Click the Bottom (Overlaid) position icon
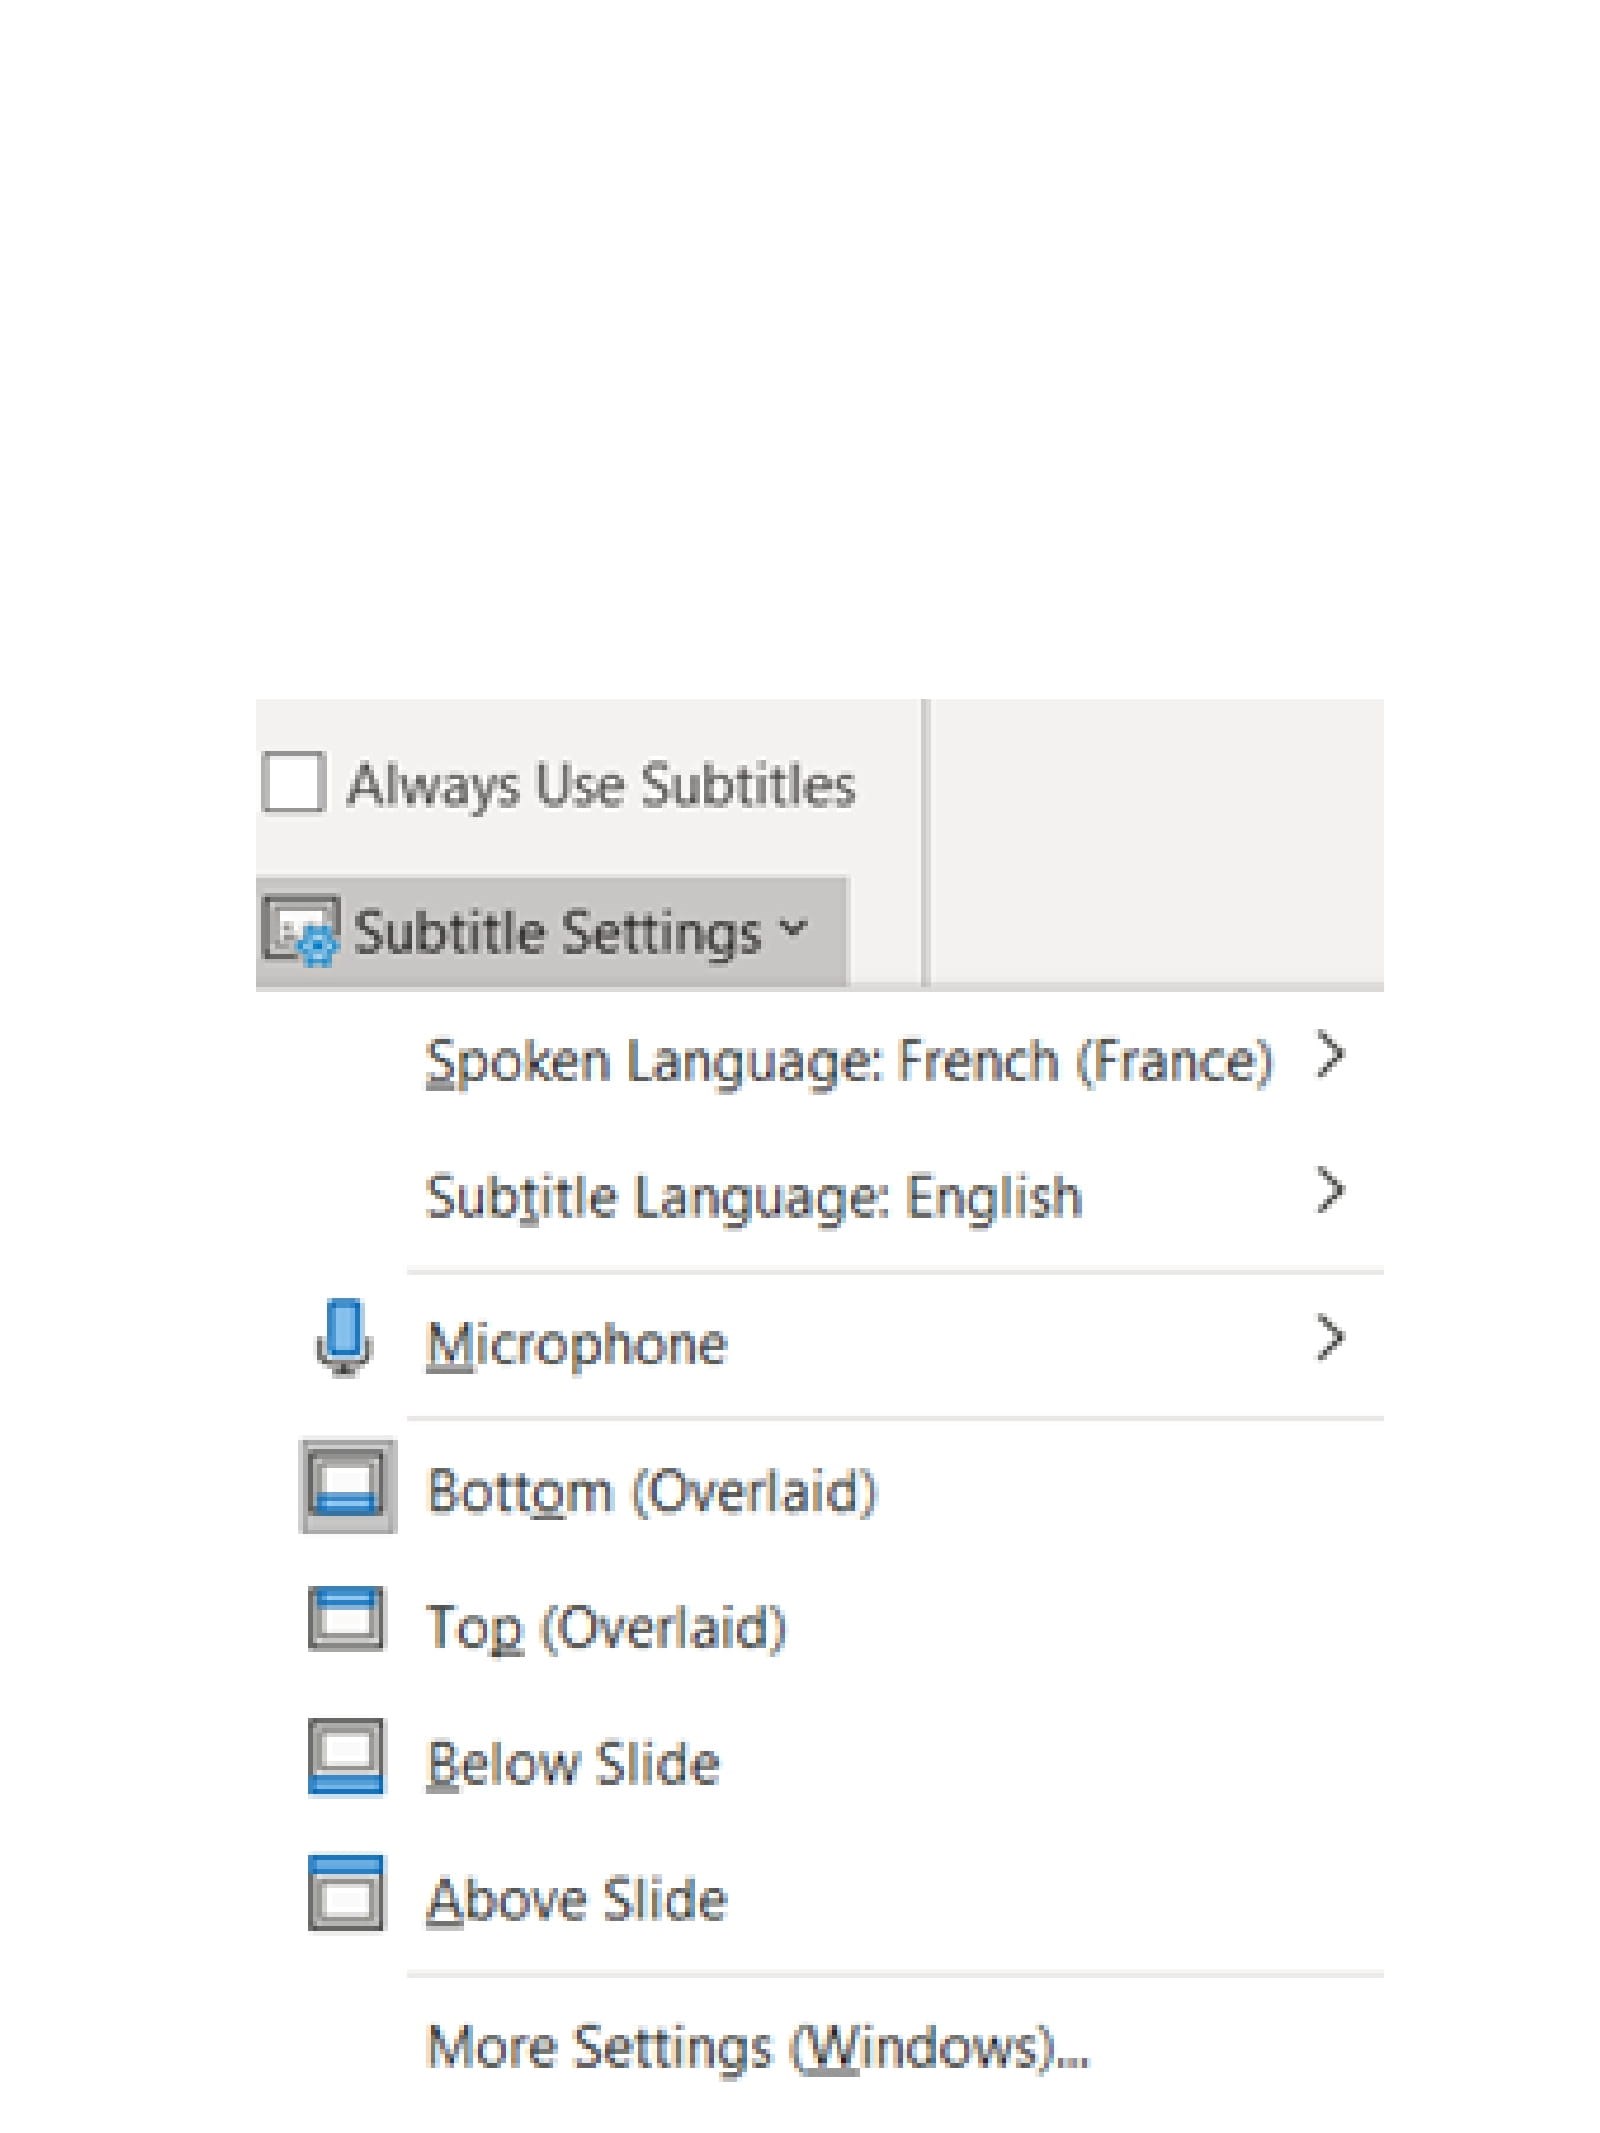This screenshot has height=2133, width=1600. [347, 1486]
